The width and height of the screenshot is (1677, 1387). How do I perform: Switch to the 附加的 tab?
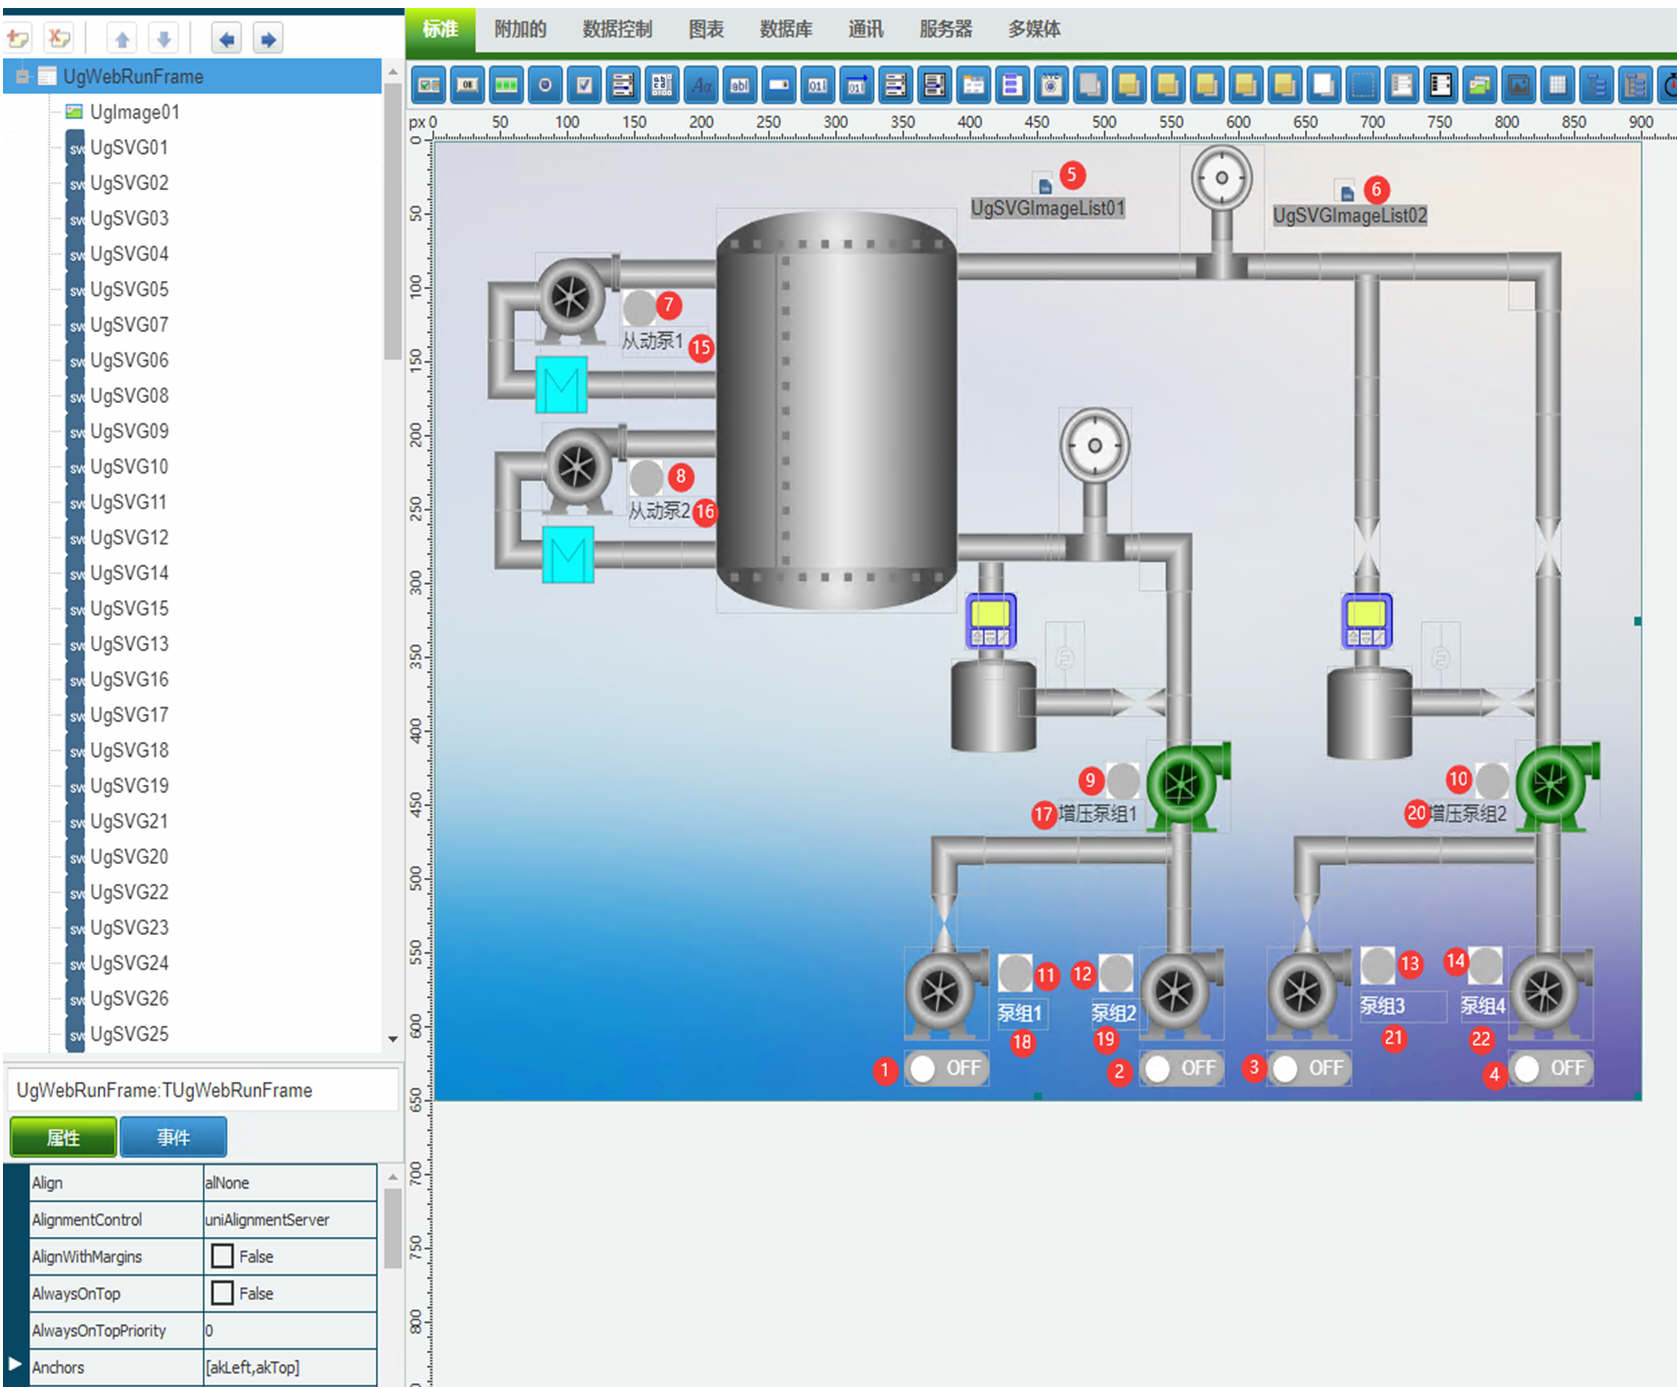[x=520, y=29]
